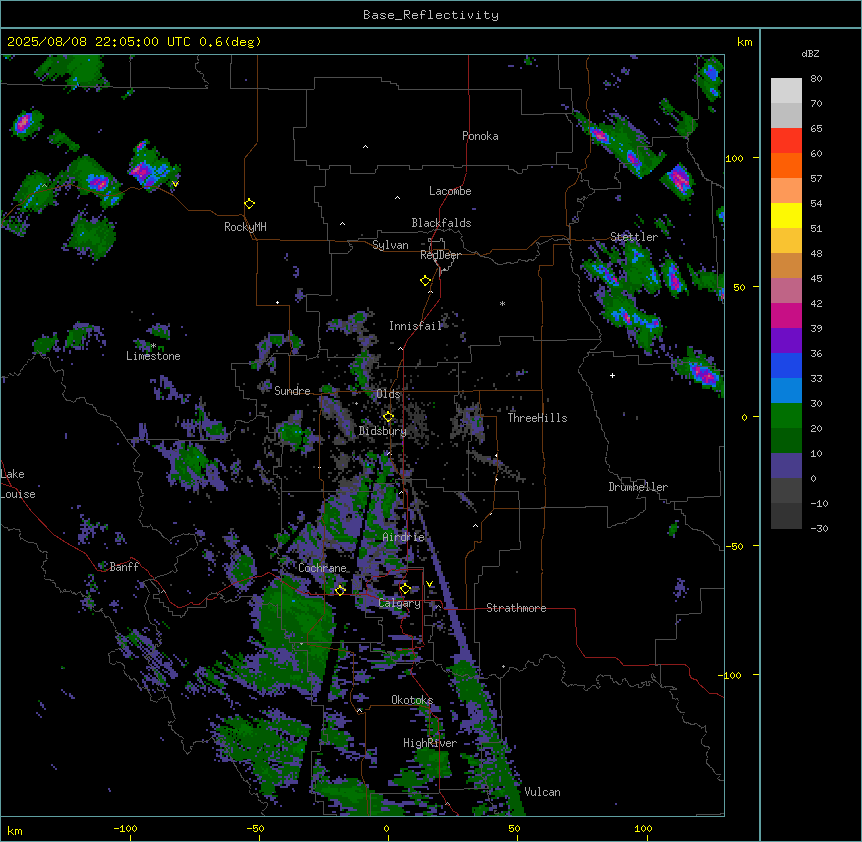862x842 pixels.
Task: Select the yellow diamond marker below Cochrane
Action: 340,590
